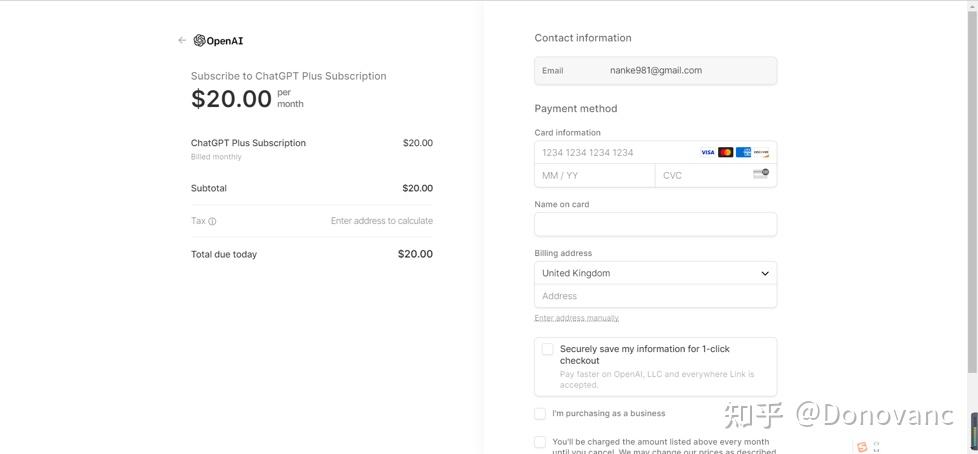Open the United Kingdom country dropdown
Image resolution: width=978 pixels, height=454 pixels.
[x=655, y=273]
